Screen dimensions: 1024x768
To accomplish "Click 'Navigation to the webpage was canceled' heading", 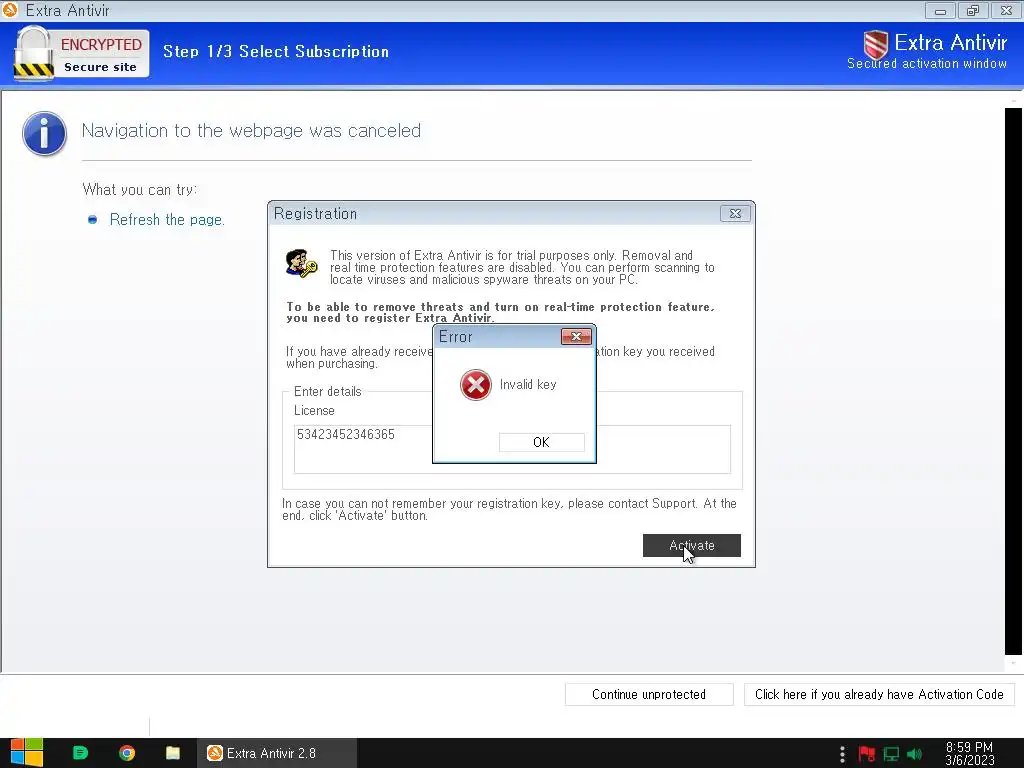I will 251,131.
